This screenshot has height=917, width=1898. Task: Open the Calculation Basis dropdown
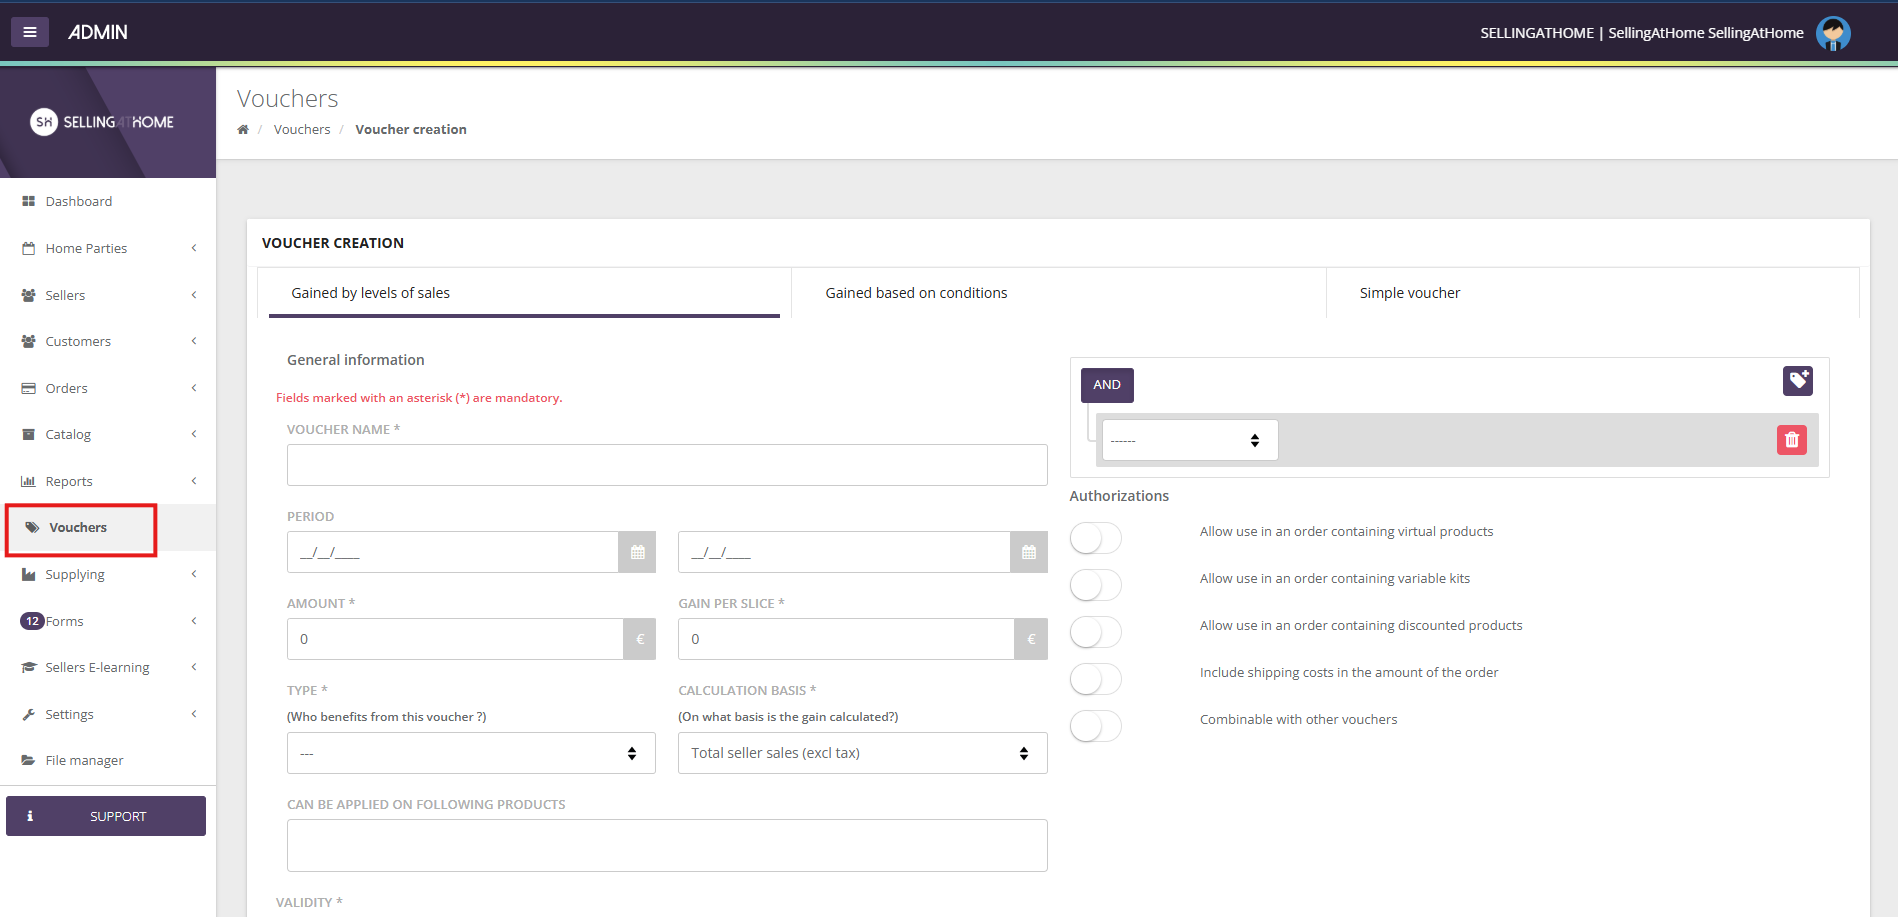click(862, 753)
